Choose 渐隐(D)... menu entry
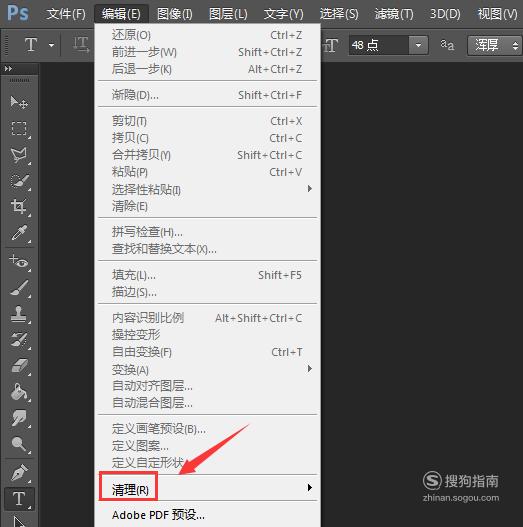This screenshot has height=527, width=523. coord(208,95)
